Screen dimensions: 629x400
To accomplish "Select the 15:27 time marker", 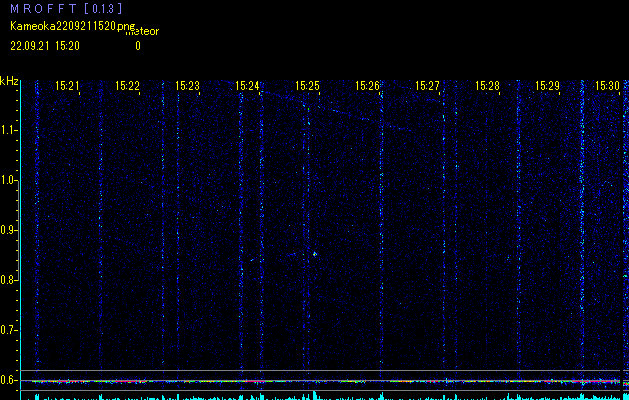I will click(x=427, y=85).
